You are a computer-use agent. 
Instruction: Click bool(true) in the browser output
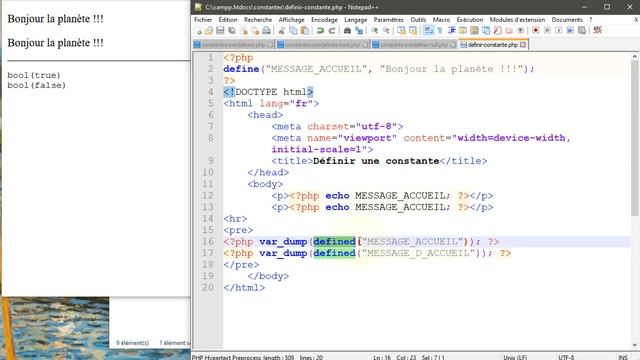34,75
